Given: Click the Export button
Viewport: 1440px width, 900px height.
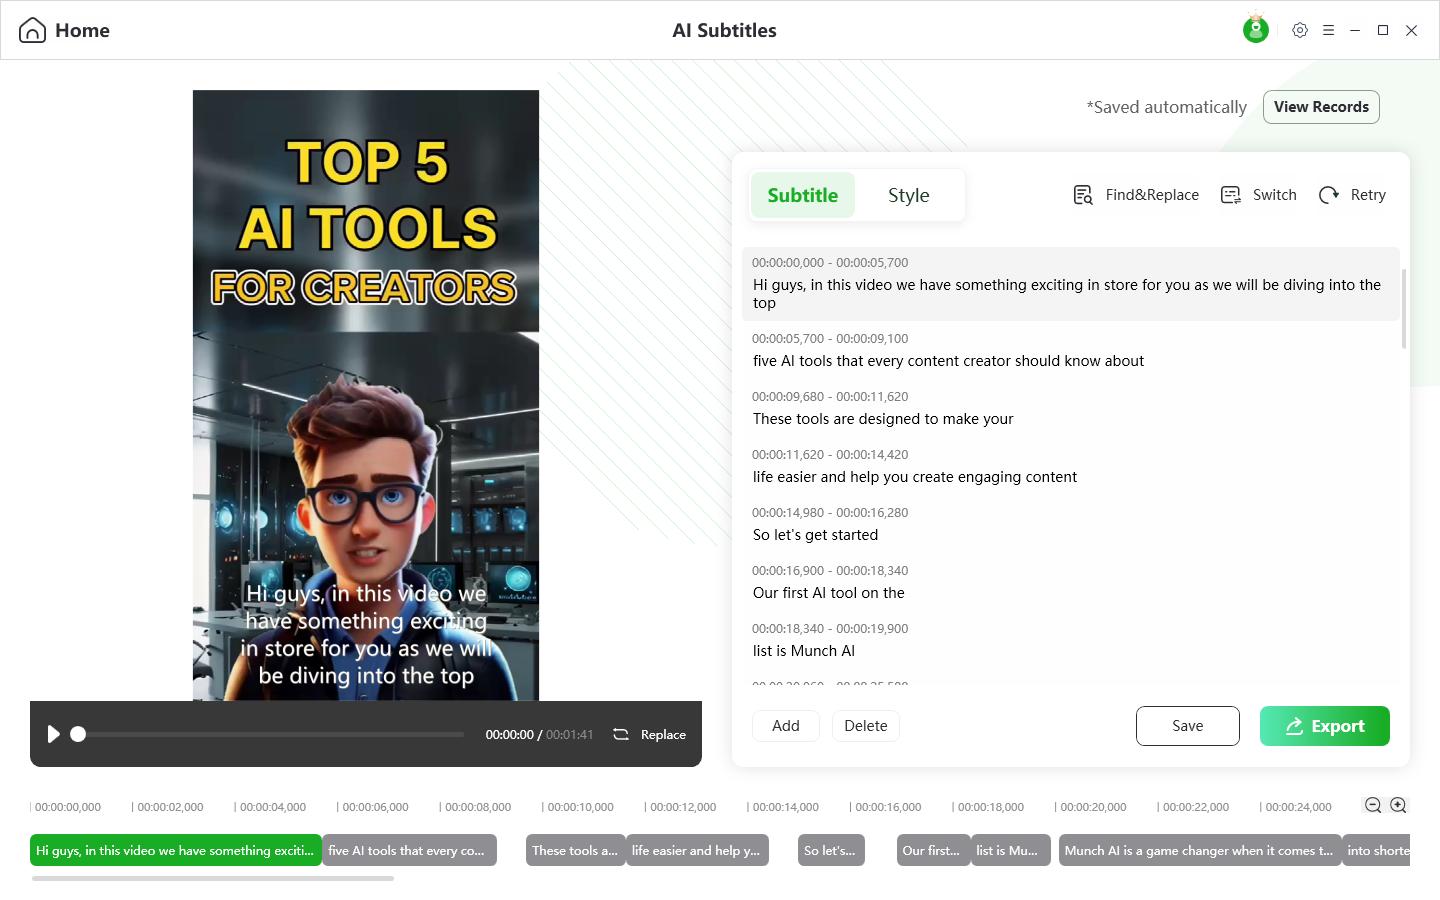Looking at the screenshot, I should [1325, 726].
